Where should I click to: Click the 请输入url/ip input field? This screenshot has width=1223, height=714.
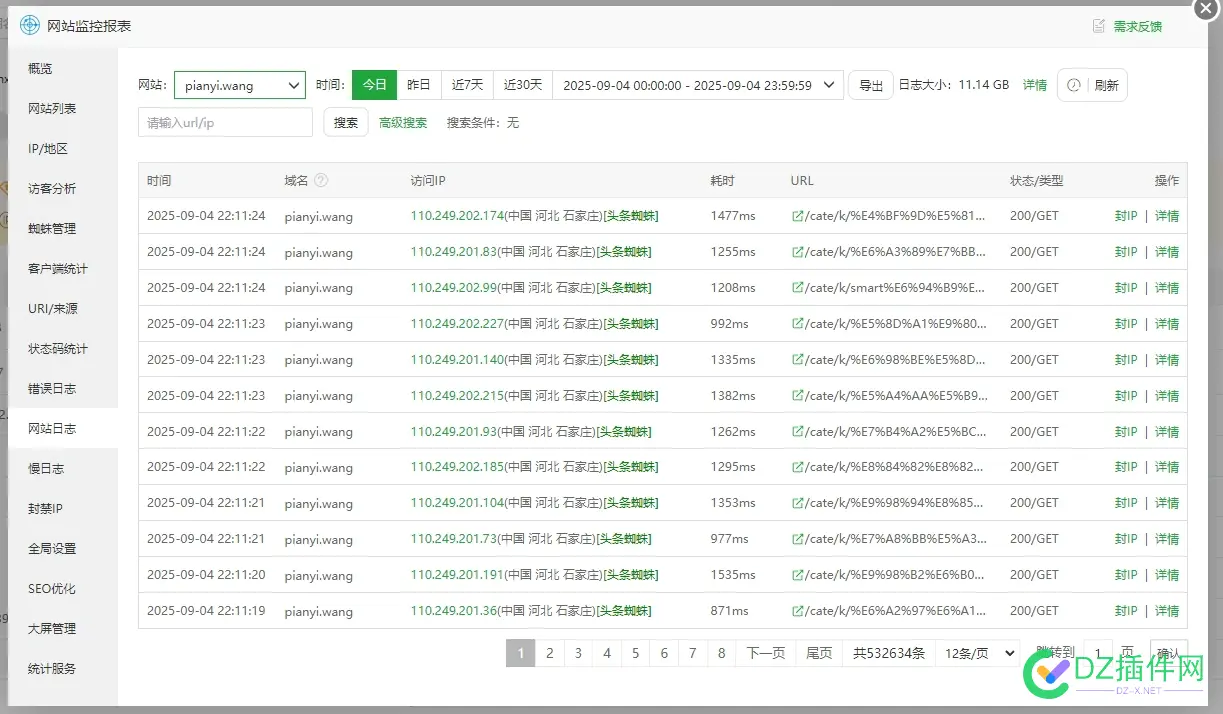coord(224,122)
